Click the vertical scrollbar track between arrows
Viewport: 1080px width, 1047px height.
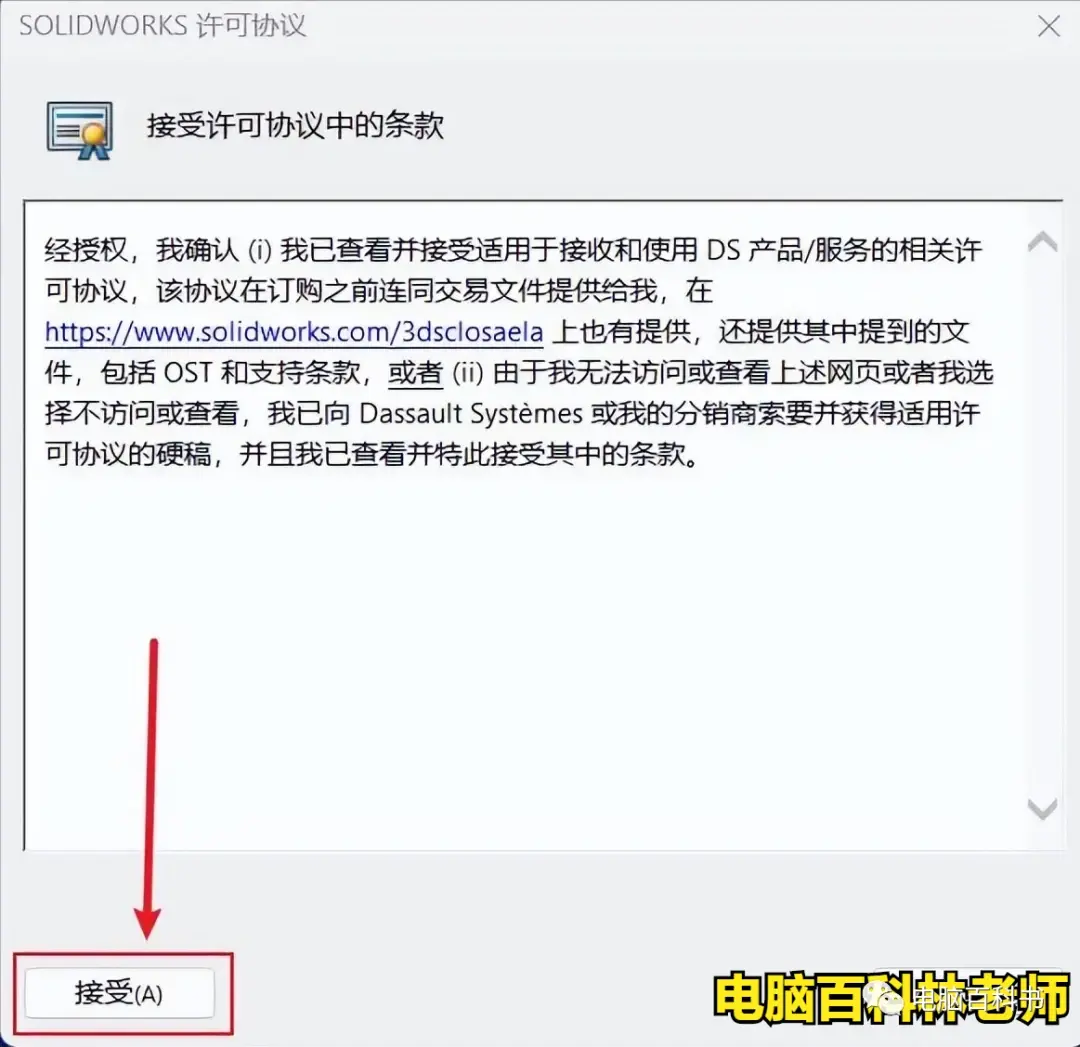pyautogui.click(x=1042, y=525)
